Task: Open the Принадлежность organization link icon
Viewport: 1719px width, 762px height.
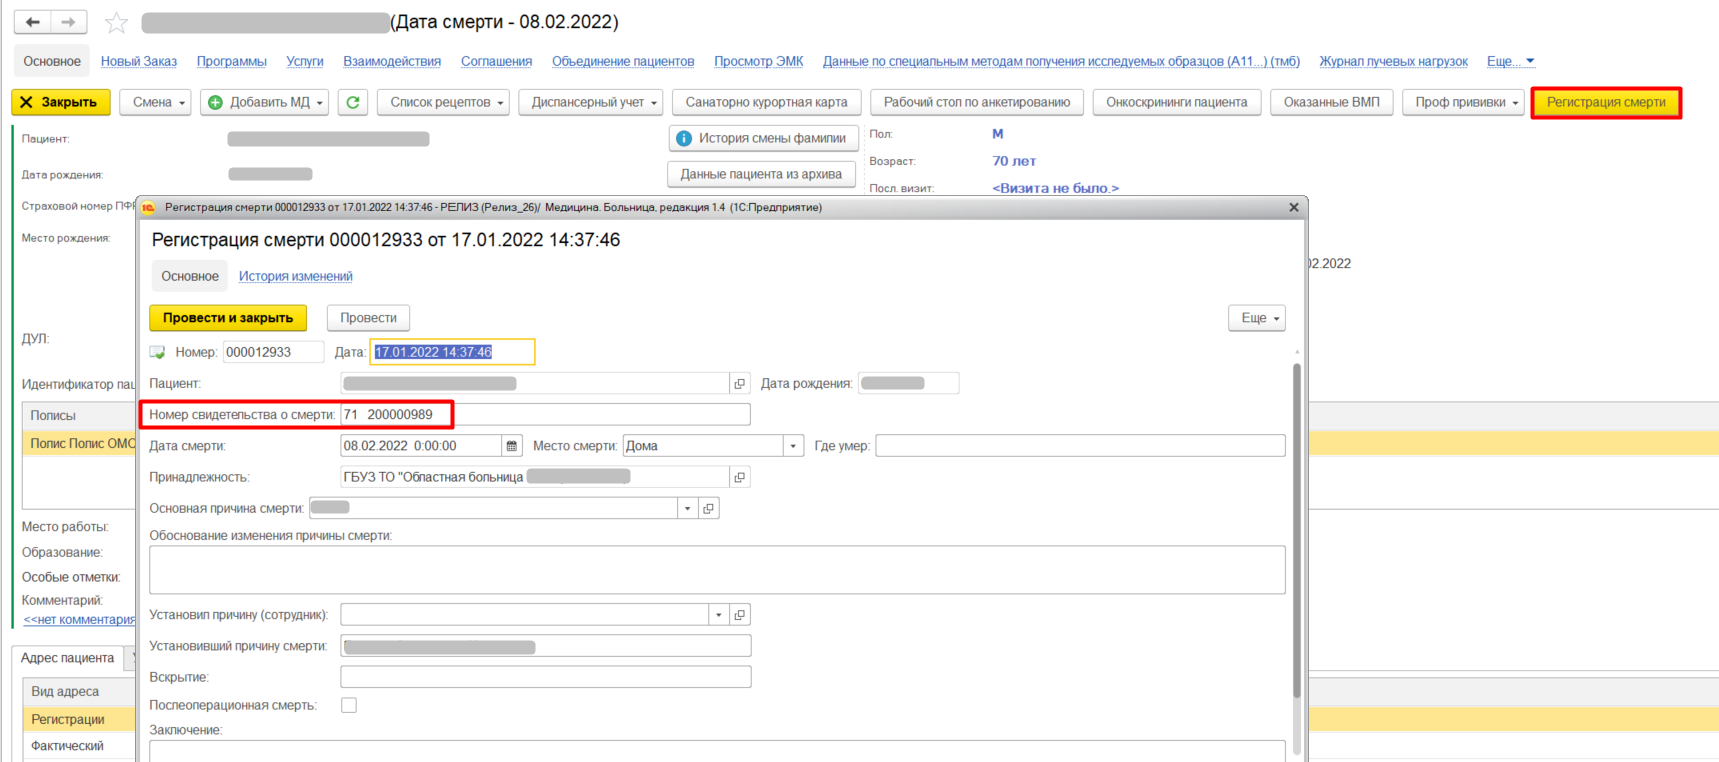Action: (740, 477)
